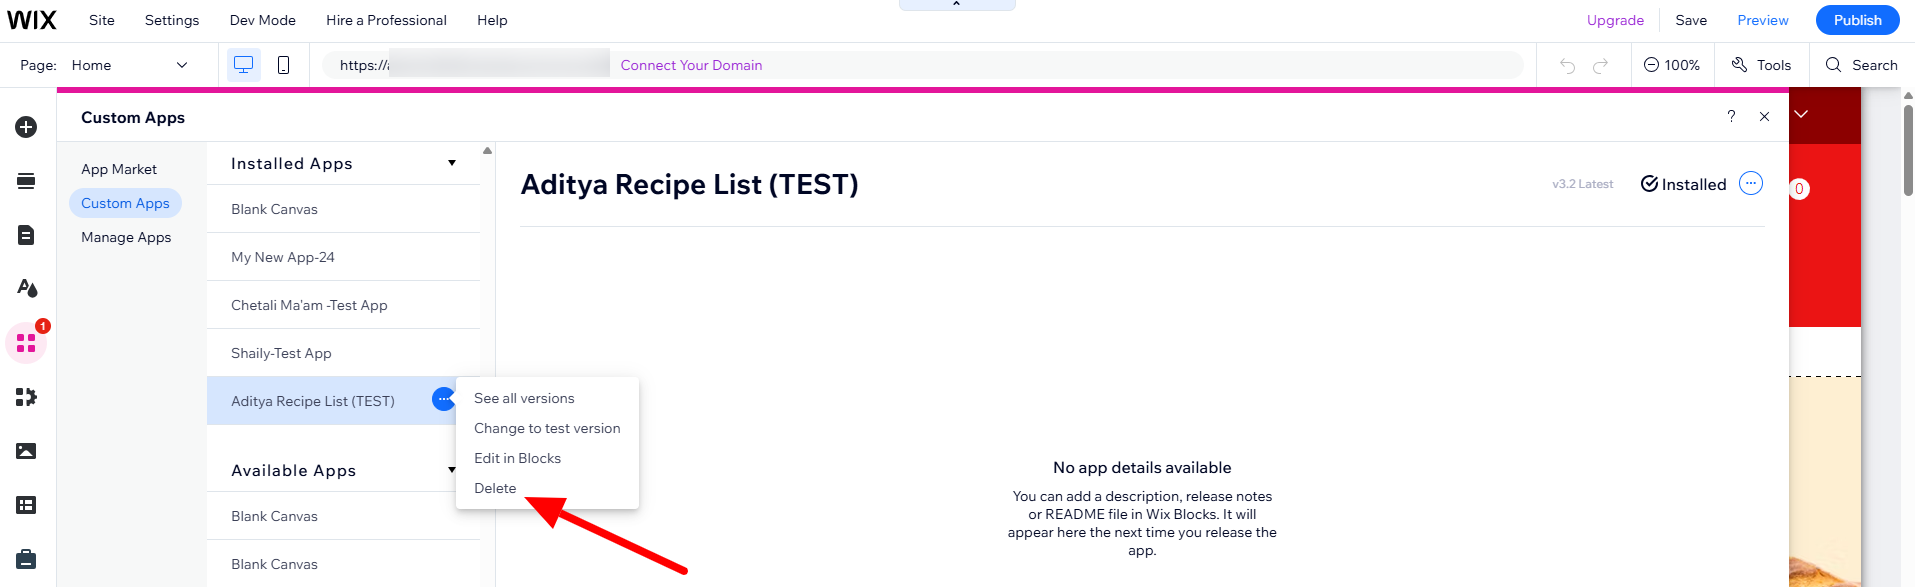
Task: Open Manage Apps tab
Action: pyautogui.click(x=126, y=237)
